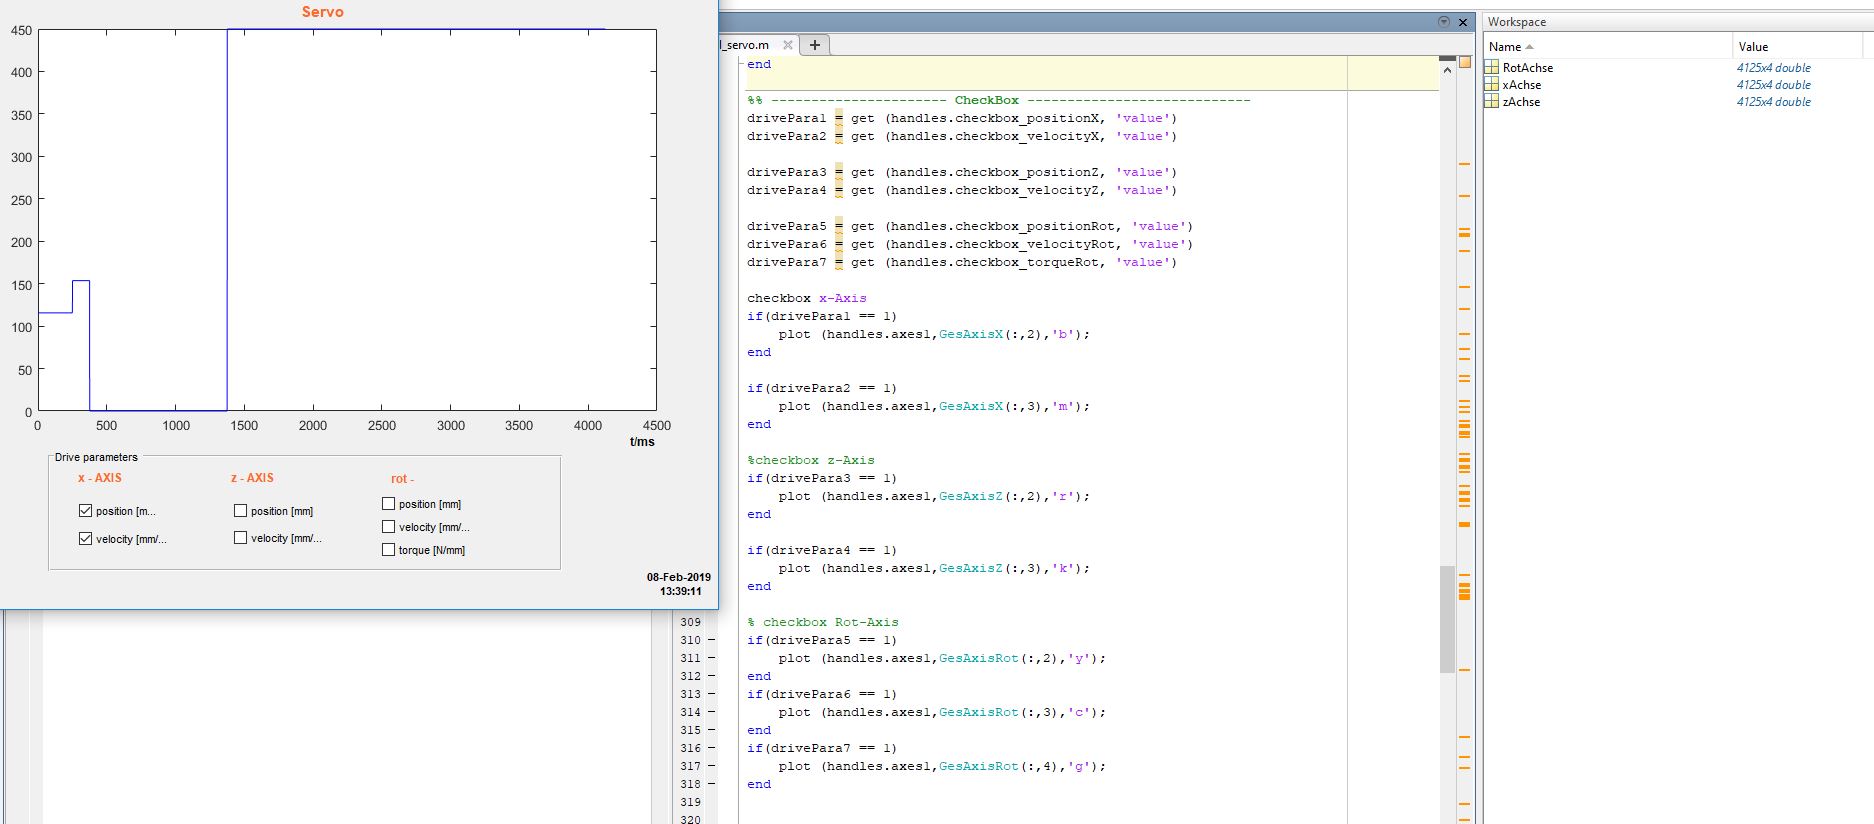Enable rot torque [N/mm] checkbox
The image size is (1874, 824).
pos(388,549)
